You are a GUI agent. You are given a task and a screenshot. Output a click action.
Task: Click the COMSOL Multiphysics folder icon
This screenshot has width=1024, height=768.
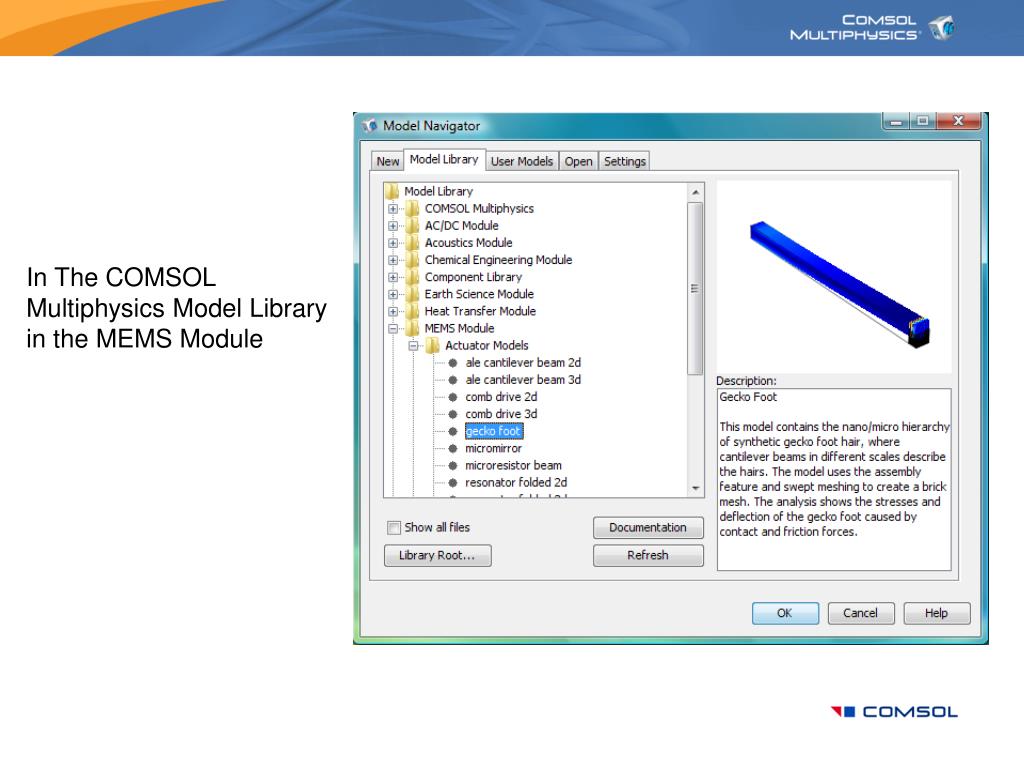tap(412, 209)
